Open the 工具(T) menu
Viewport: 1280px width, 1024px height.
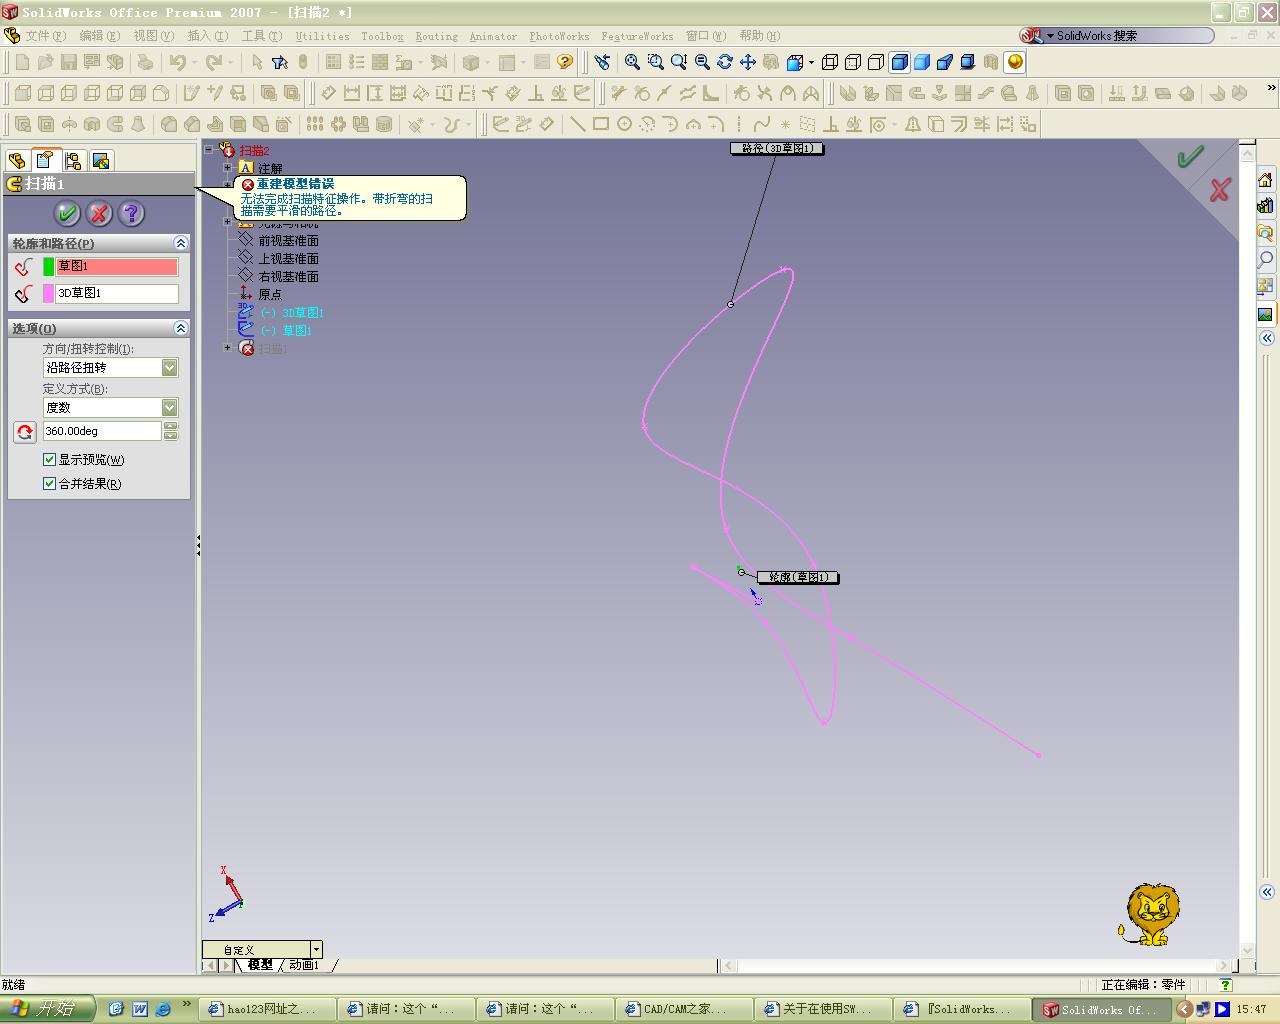pos(262,36)
